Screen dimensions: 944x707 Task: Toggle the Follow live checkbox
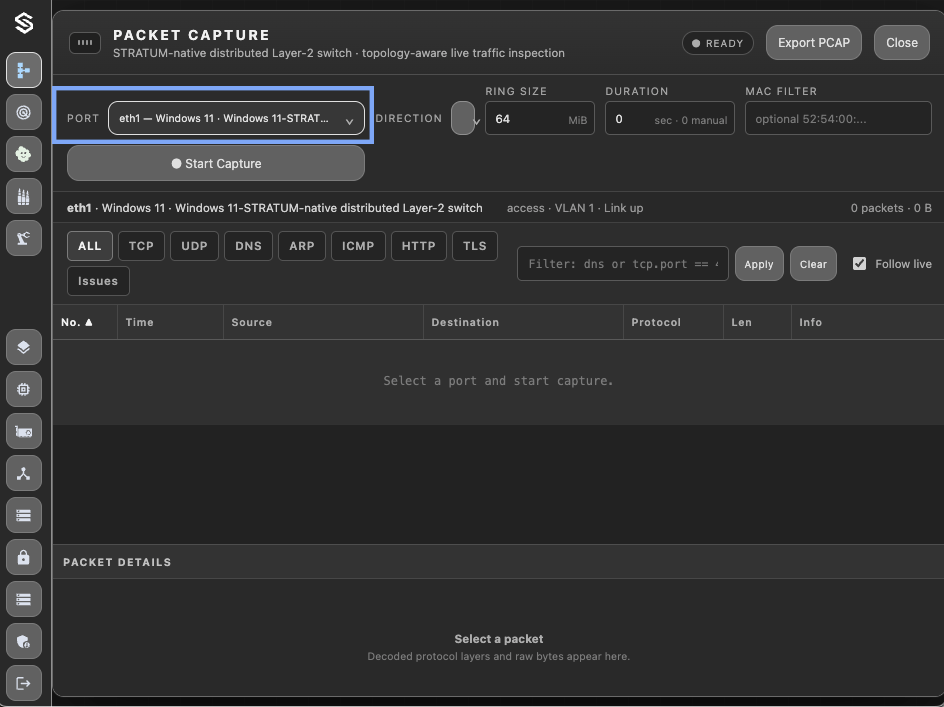859,264
